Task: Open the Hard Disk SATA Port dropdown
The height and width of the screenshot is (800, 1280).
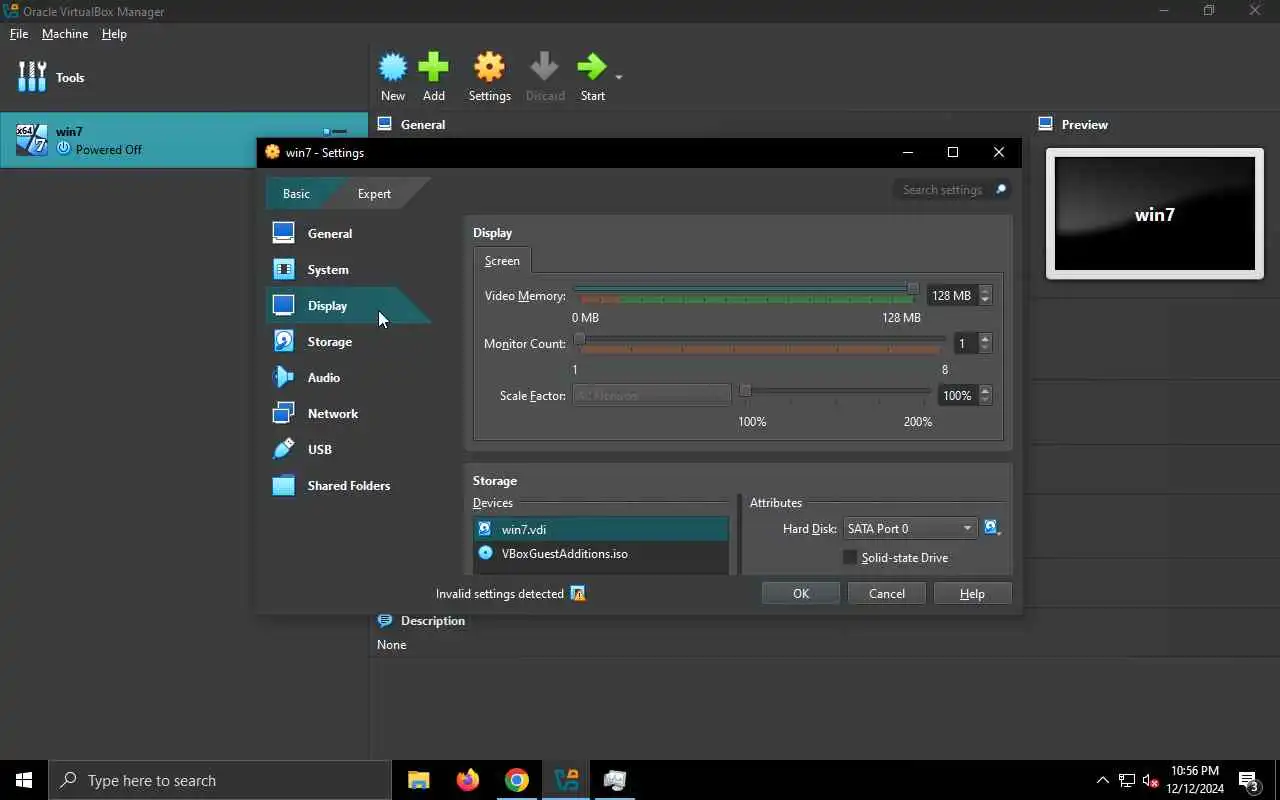Action: click(x=910, y=528)
